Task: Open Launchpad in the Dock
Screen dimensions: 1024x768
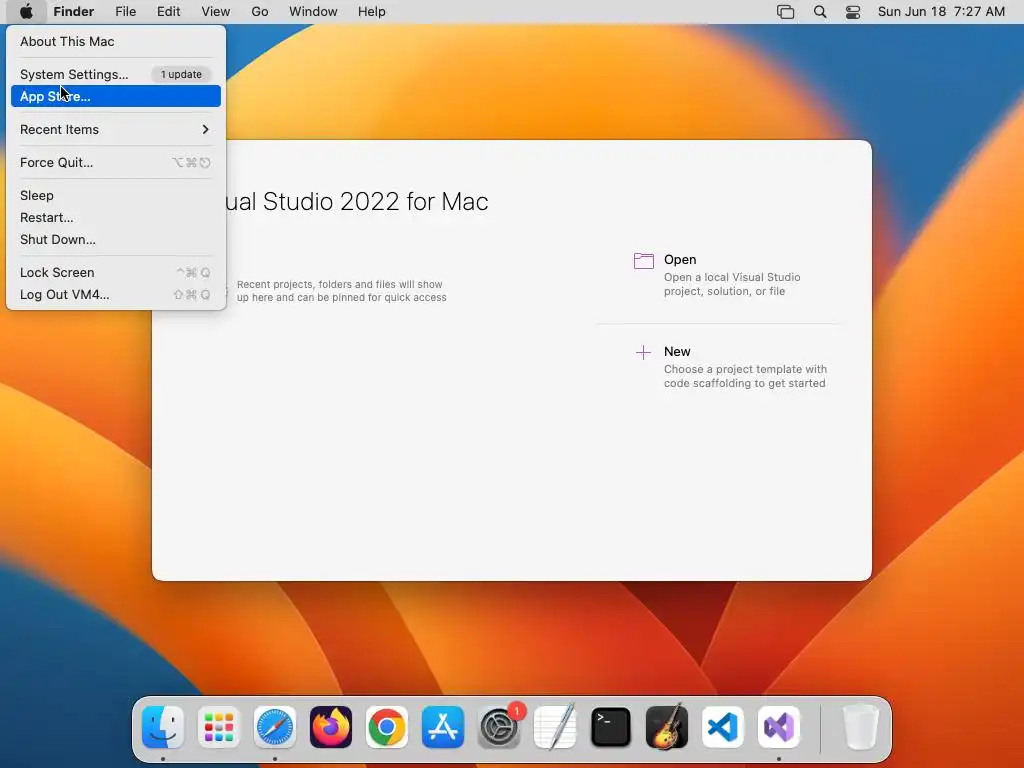Action: [219, 727]
